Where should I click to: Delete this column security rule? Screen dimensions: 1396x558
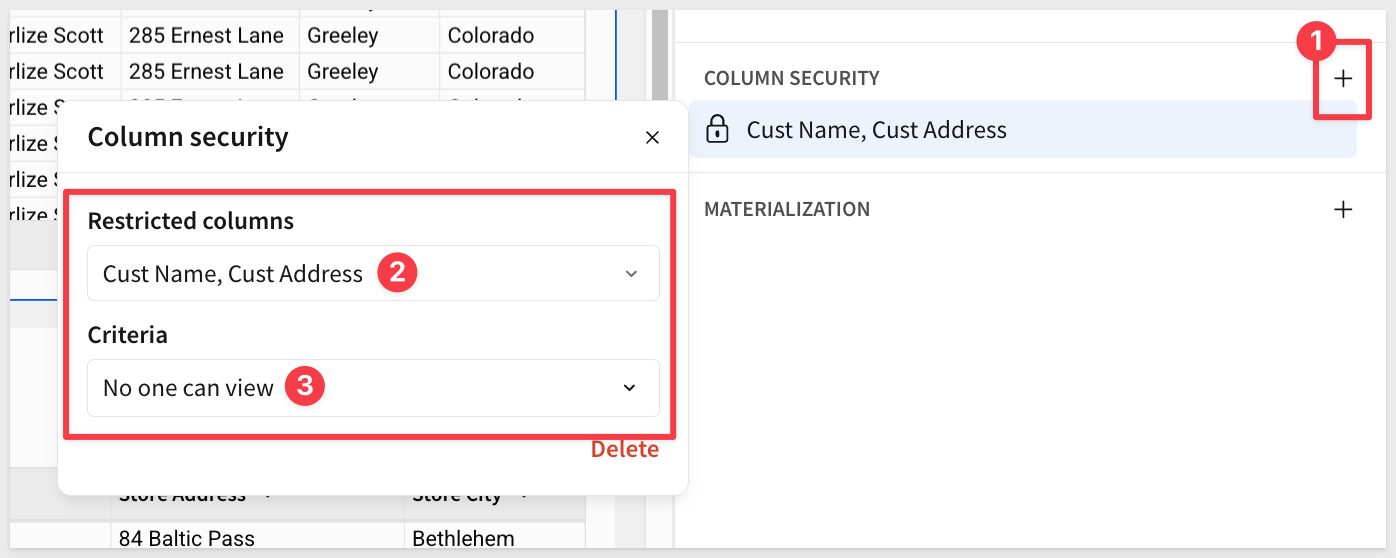click(624, 449)
